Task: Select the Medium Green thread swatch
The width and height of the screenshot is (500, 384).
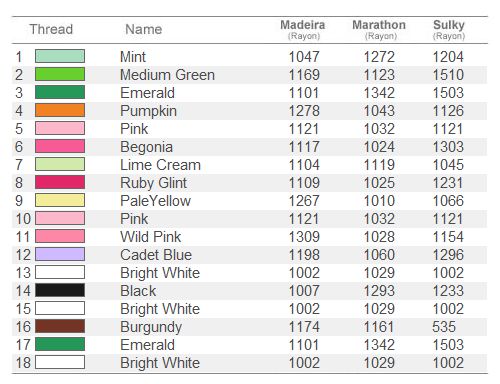Action: pyautogui.click(x=60, y=74)
